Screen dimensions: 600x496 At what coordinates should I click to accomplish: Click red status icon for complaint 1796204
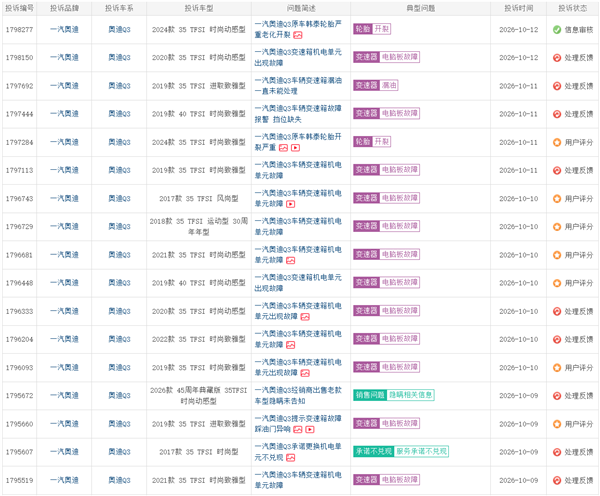click(x=557, y=339)
